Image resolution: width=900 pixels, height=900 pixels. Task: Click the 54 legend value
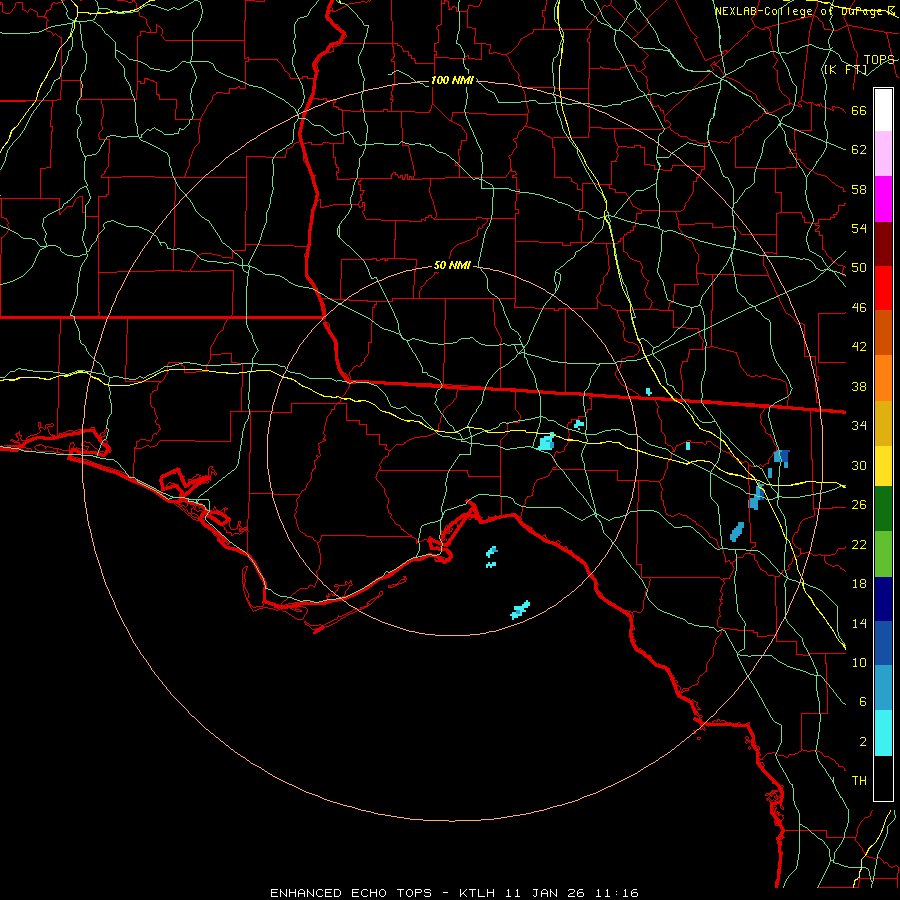(x=859, y=228)
